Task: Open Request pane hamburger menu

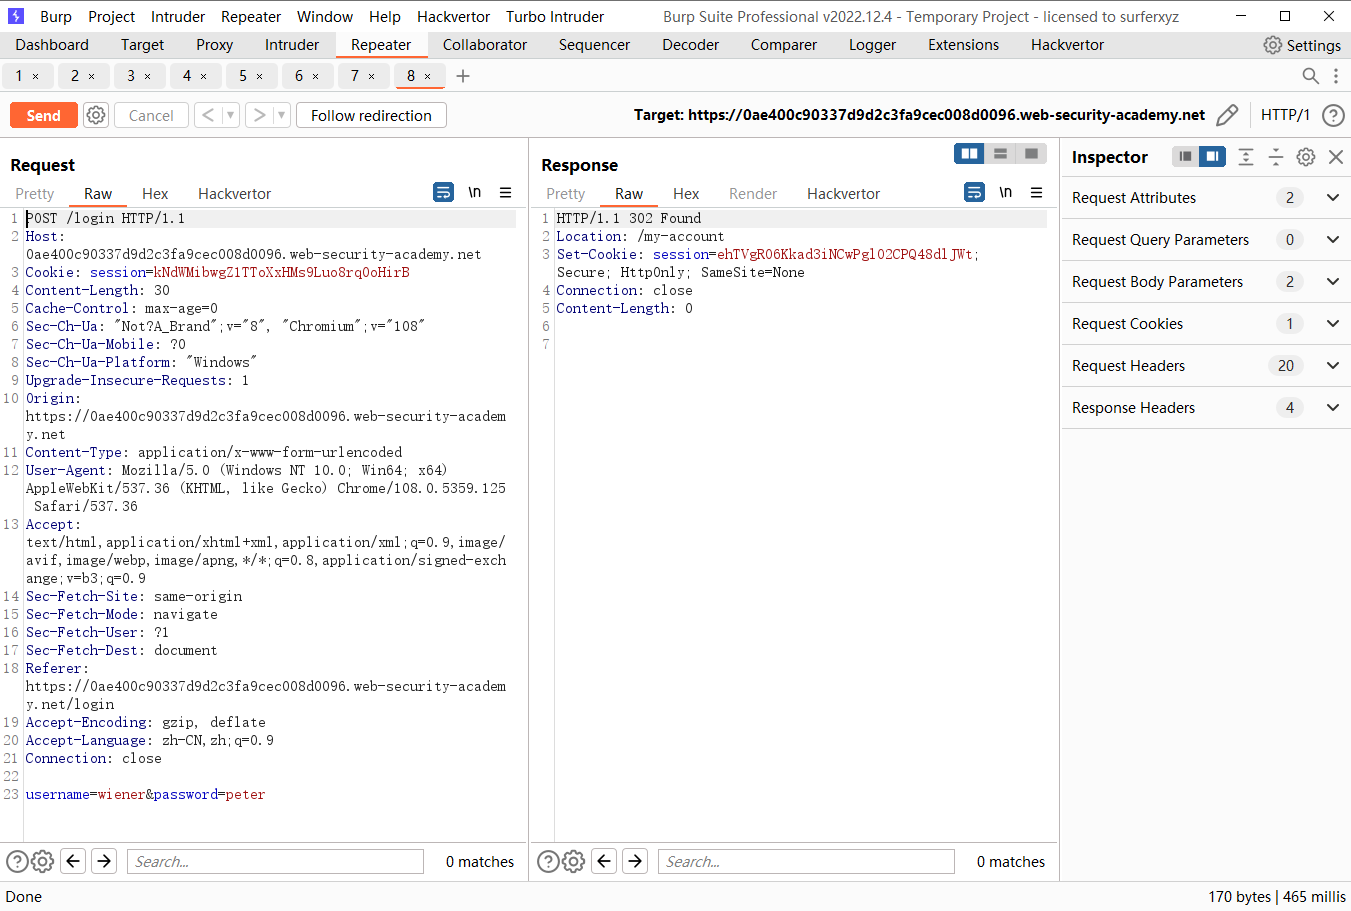Action: 506,192
